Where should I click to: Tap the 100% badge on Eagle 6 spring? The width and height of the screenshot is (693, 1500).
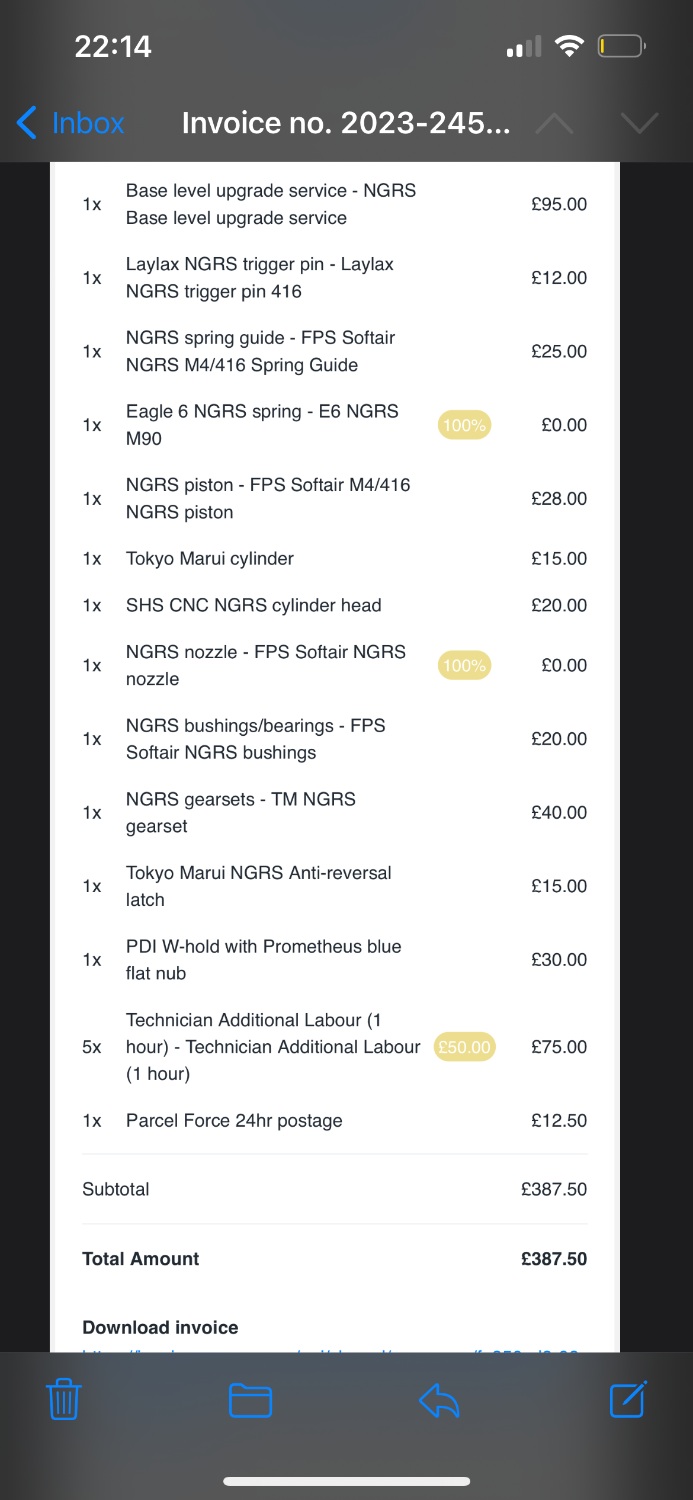[x=464, y=425]
